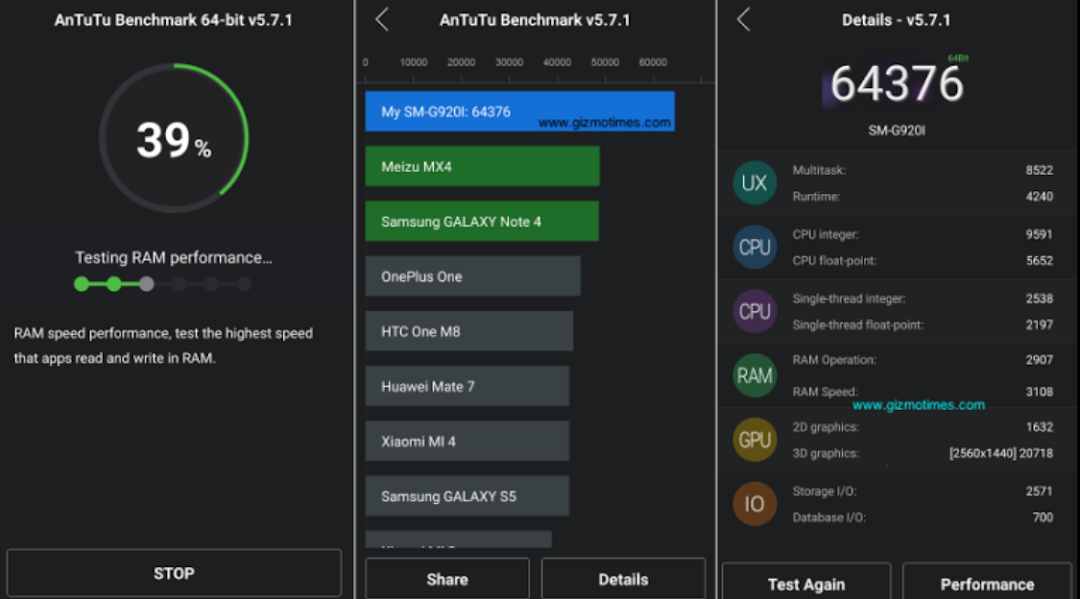Click the test stage progress dots

point(163,284)
